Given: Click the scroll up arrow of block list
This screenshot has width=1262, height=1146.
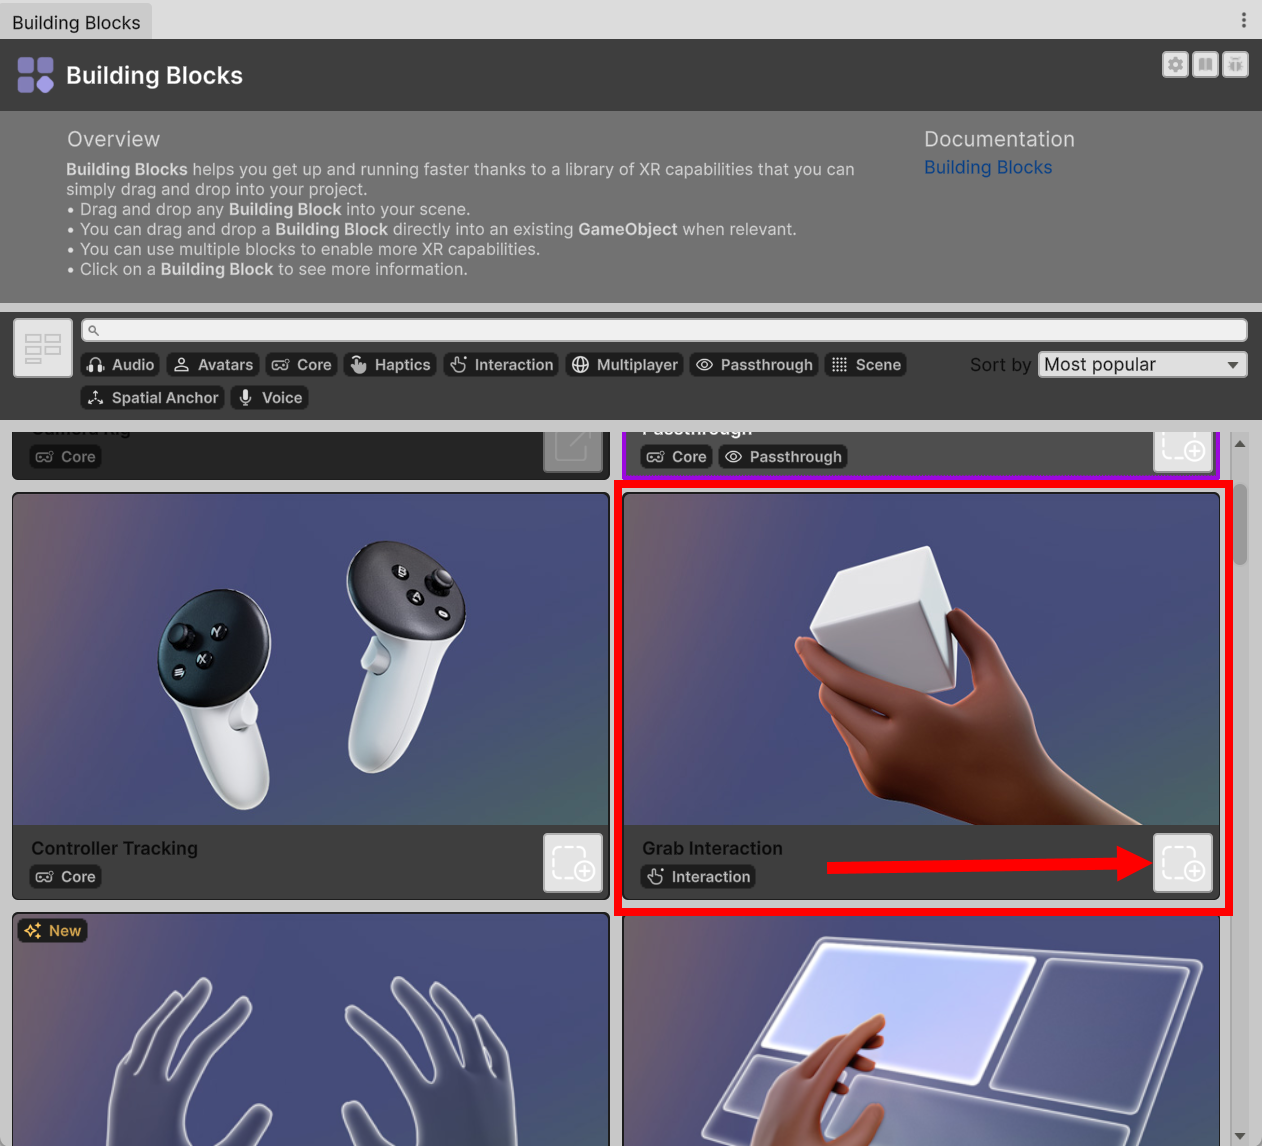Looking at the screenshot, I should [x=1240, y=443].
